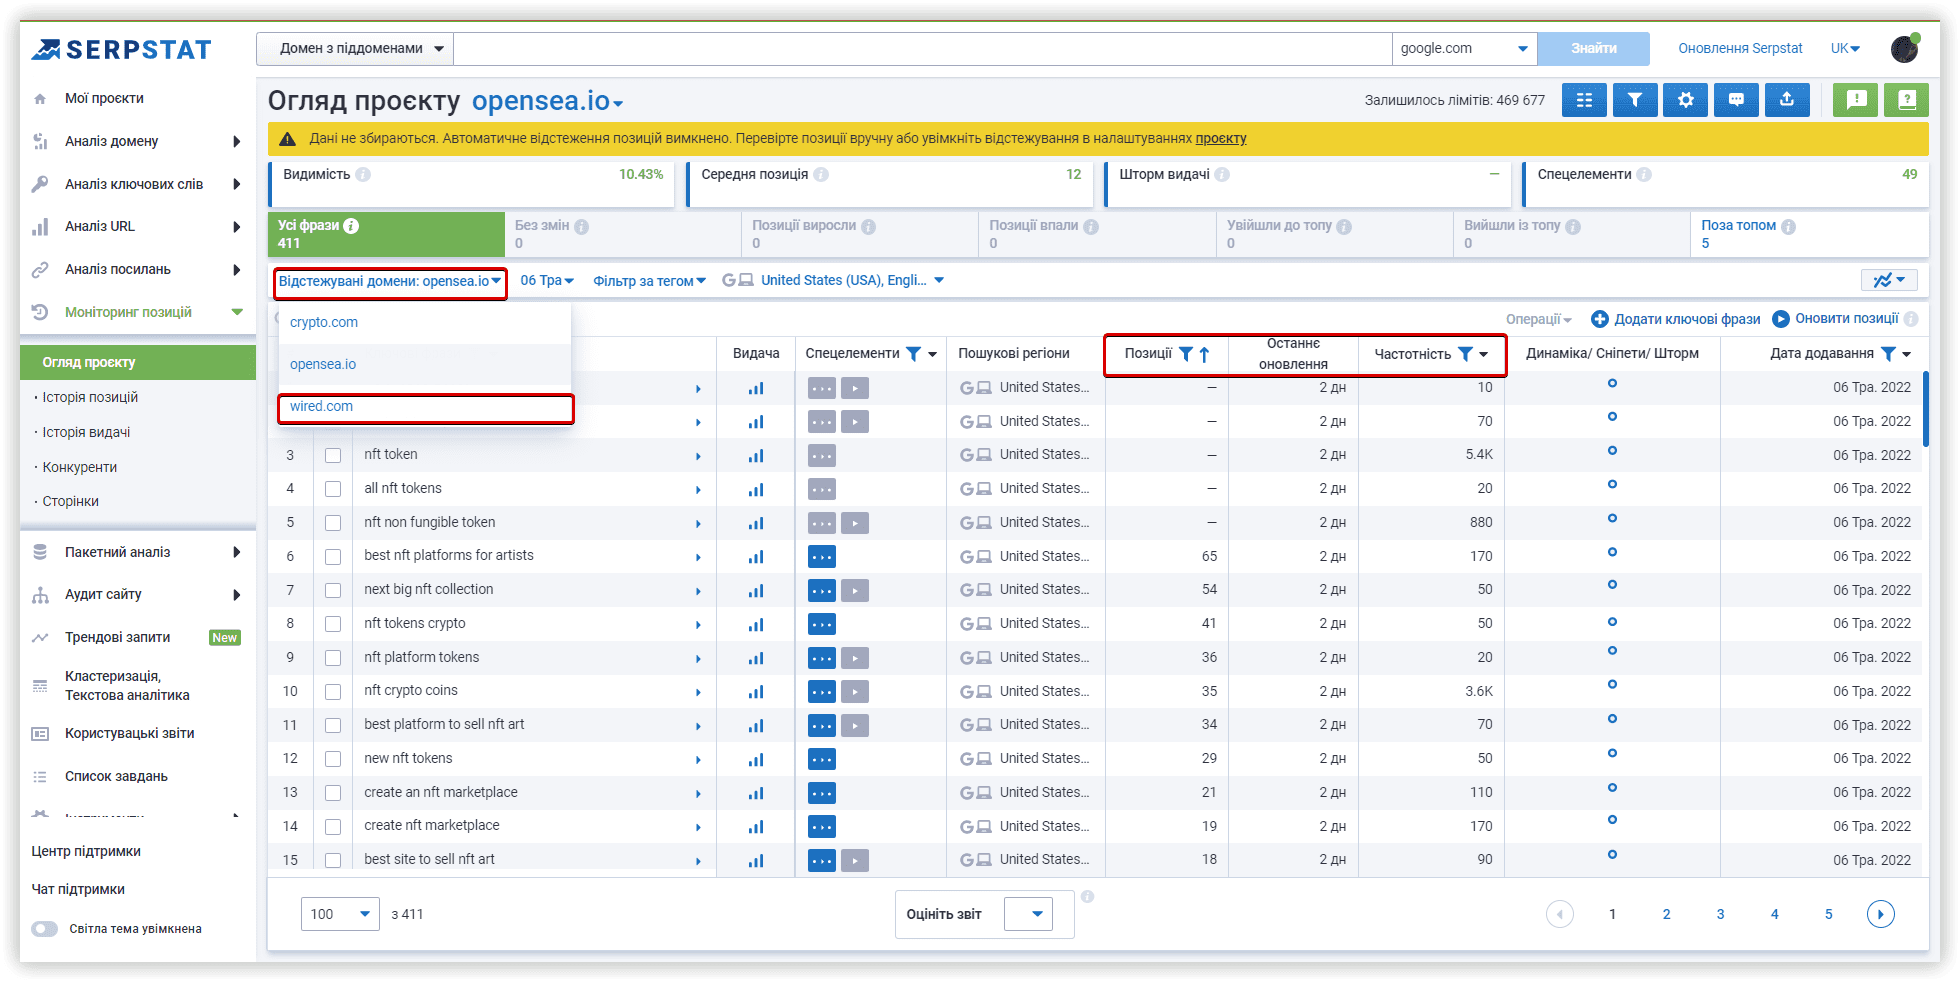Screen dimensions: 1960x982
Task: Tick next big nft collection checkbox
Action: click(333, 591)
